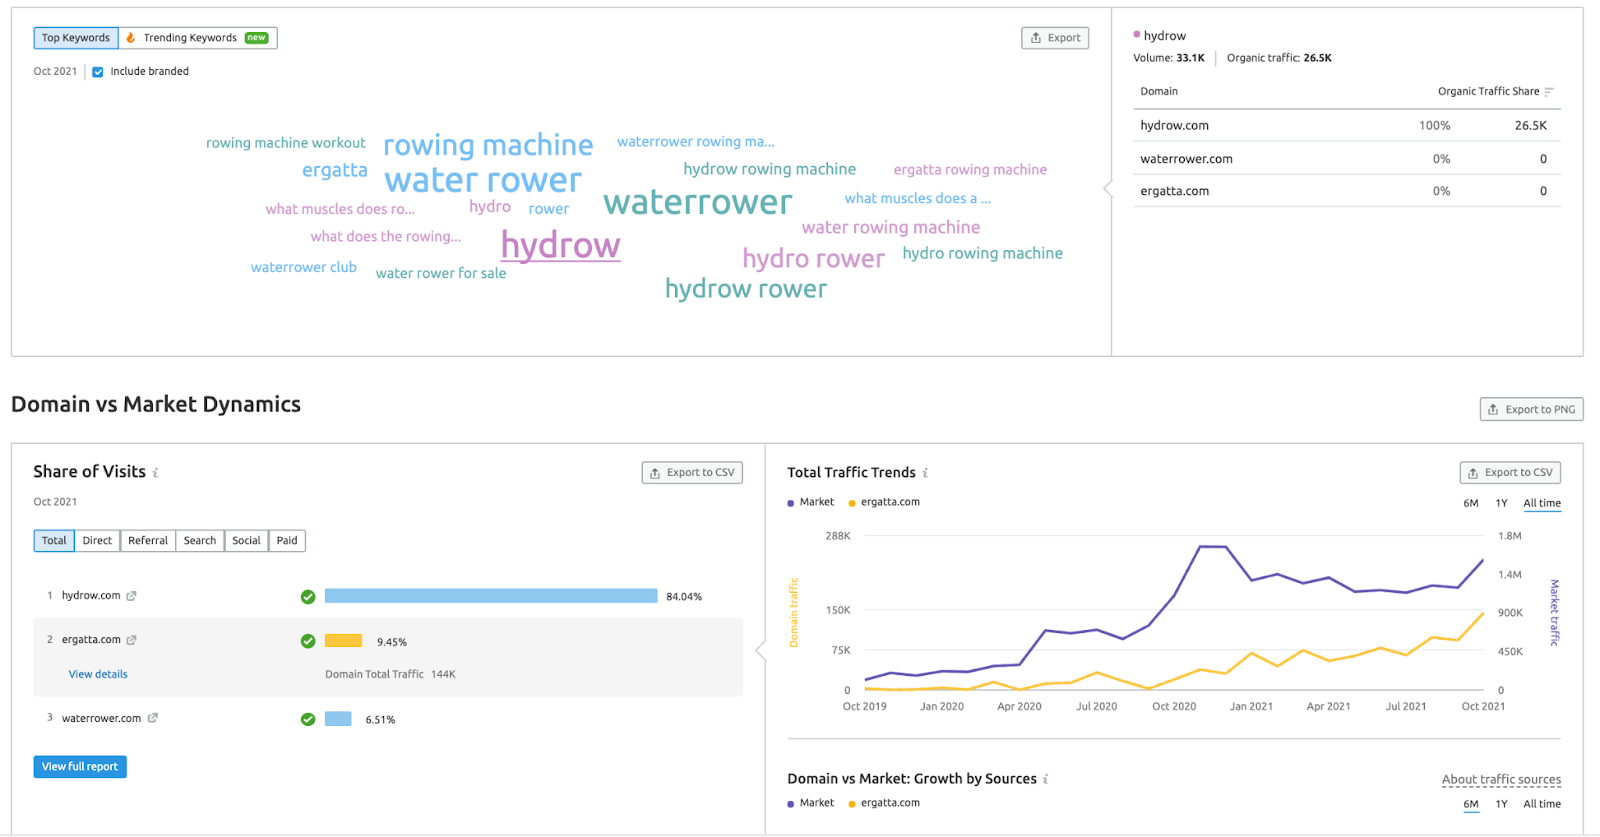This screenshot has width=1600, height=837.
Task: Select keyword 'hydro rower' in the cloud
Action: (x=814, y=259)
